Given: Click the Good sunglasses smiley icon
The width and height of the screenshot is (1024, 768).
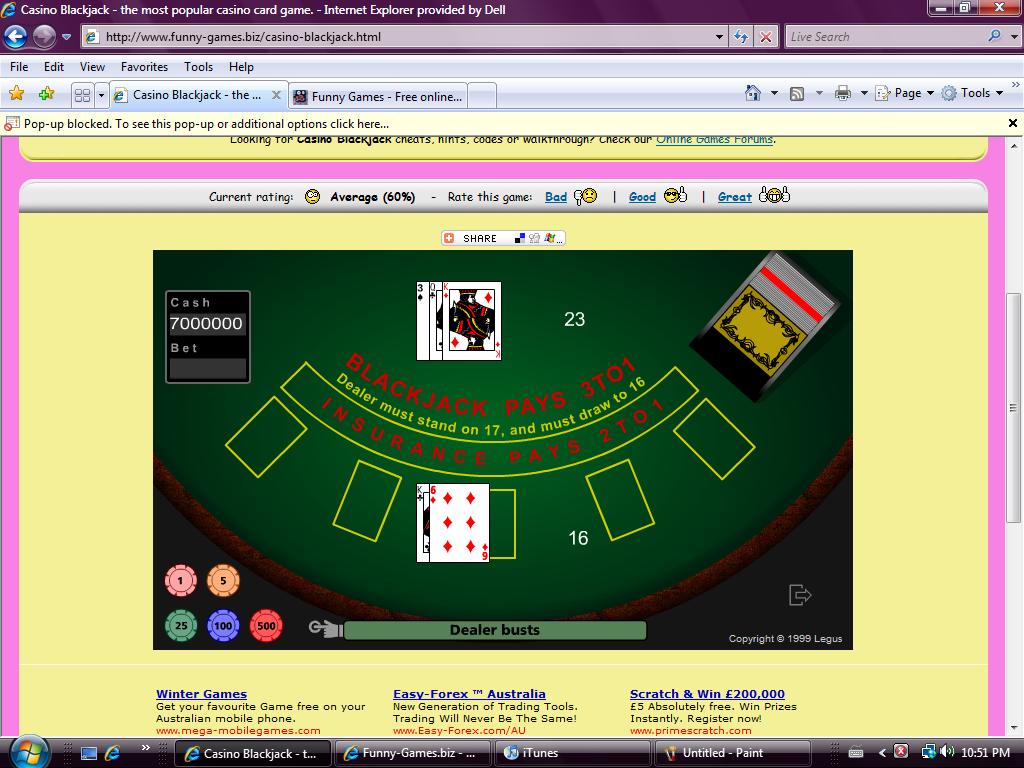Looking at the screenshot, I should point(675,195).
